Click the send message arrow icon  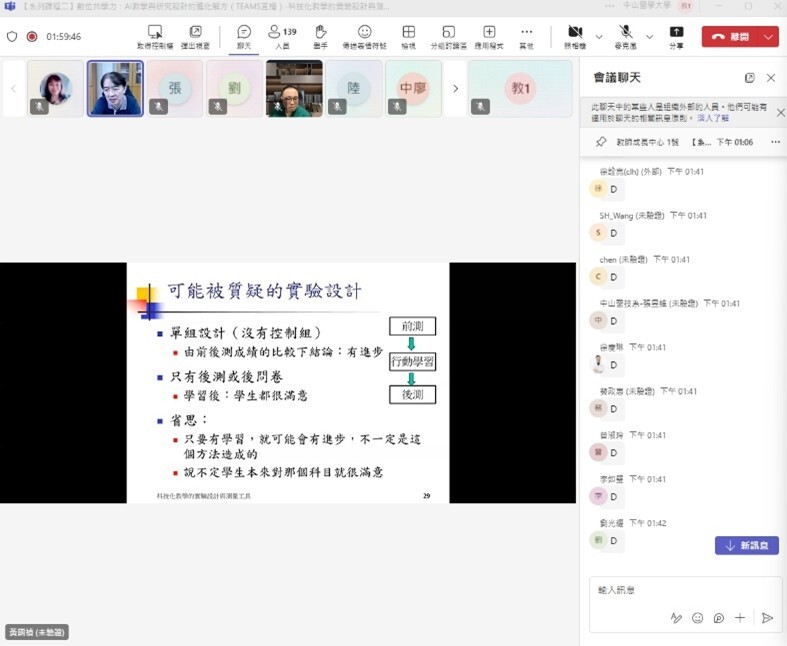(x=767, y=618)
